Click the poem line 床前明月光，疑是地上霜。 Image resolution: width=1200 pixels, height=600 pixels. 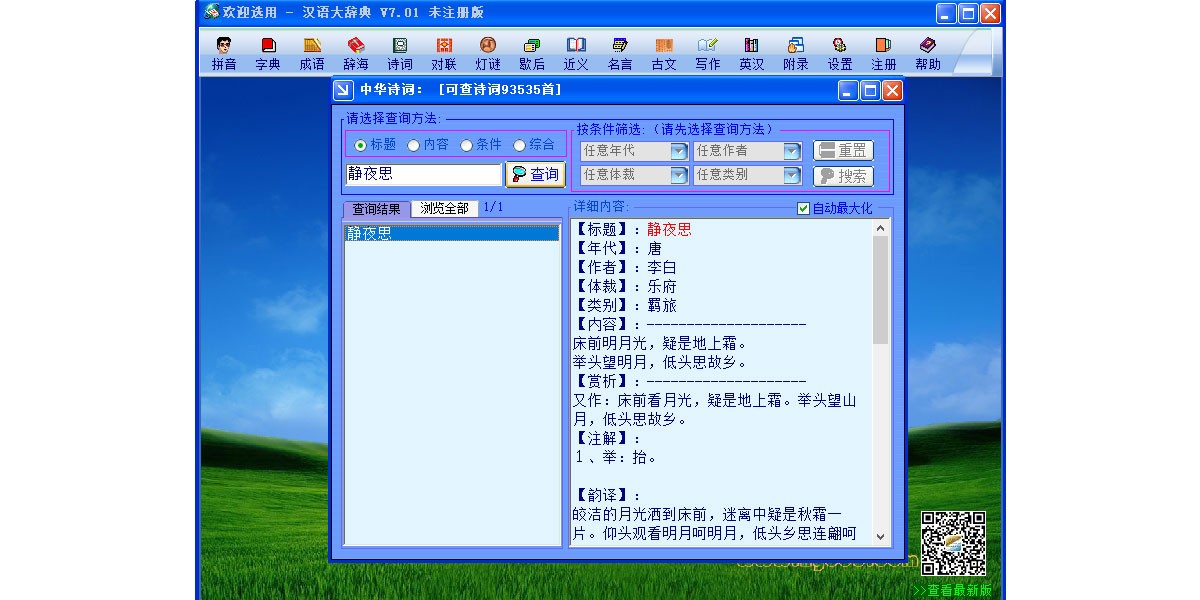(660, 343)
